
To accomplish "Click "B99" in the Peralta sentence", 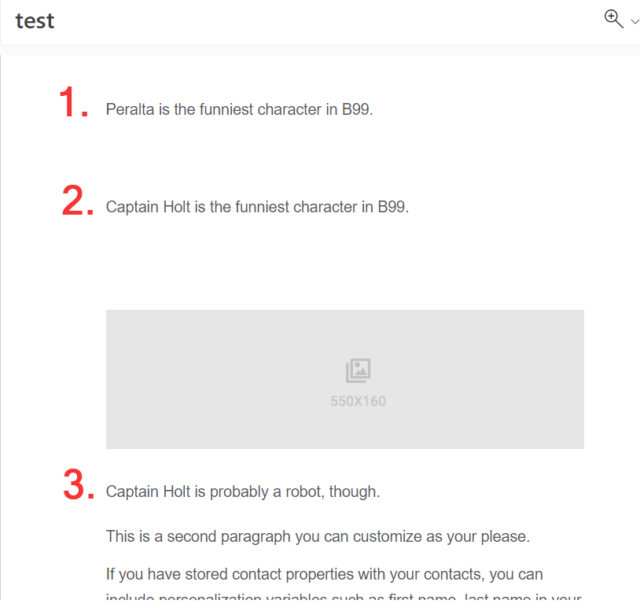I will (356, 110).
